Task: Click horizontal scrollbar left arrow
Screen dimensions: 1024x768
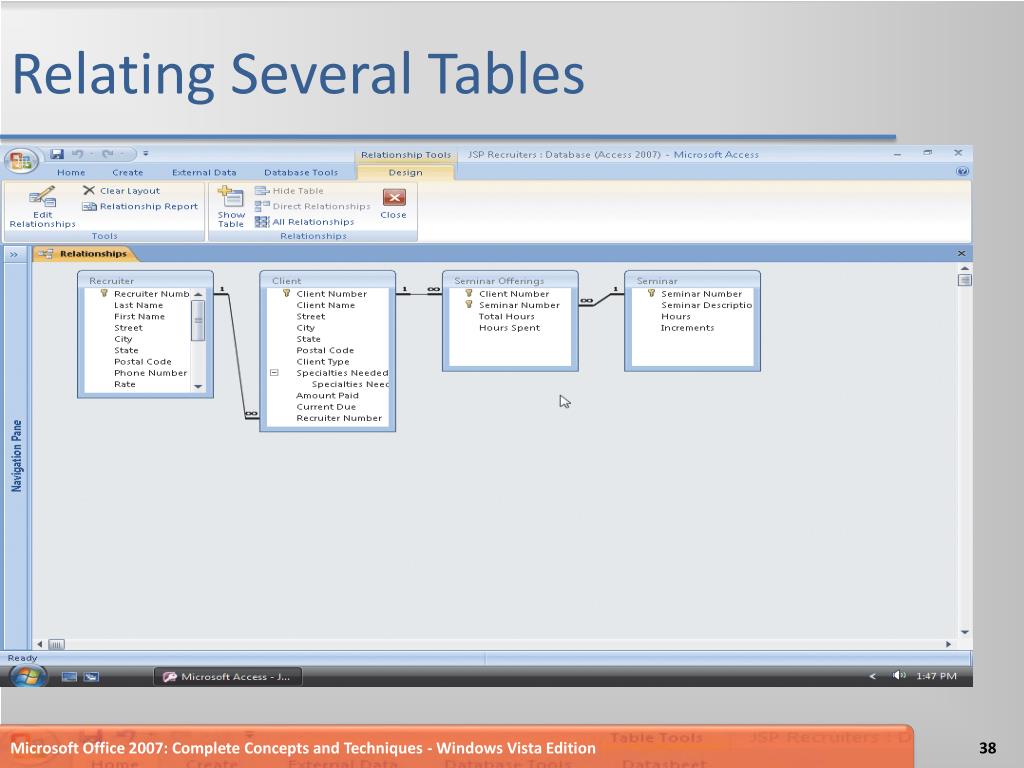Action: point(40,644)
